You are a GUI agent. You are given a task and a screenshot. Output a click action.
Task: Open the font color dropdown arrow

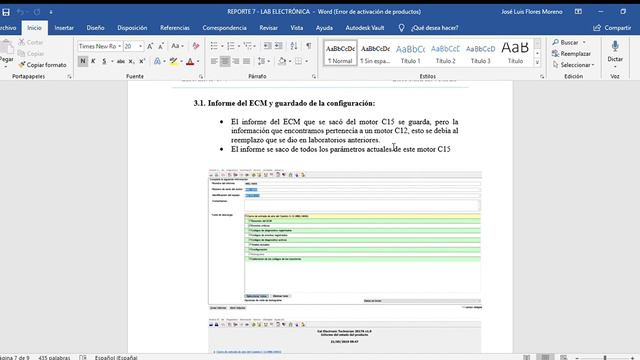pyautogui.click(x=198, y=61)
